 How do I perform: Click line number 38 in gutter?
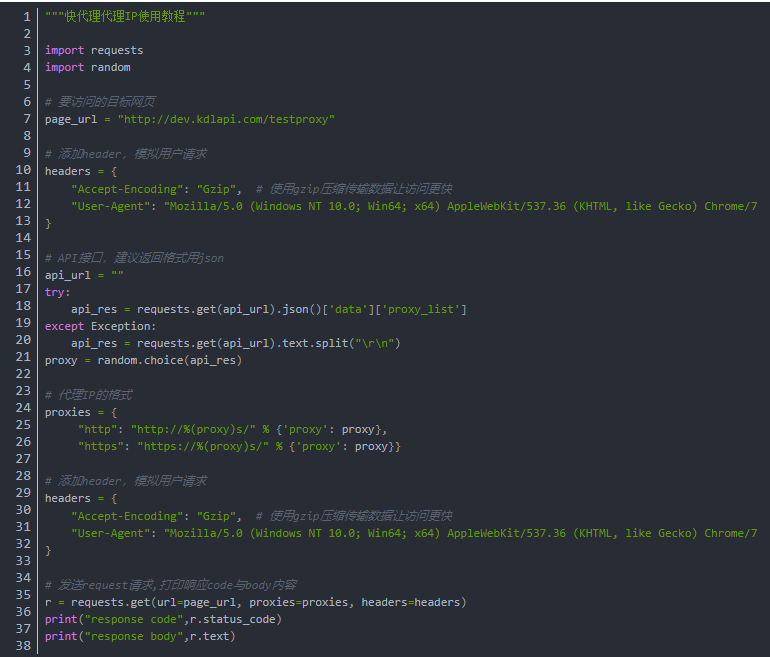(x=23, y=646)
